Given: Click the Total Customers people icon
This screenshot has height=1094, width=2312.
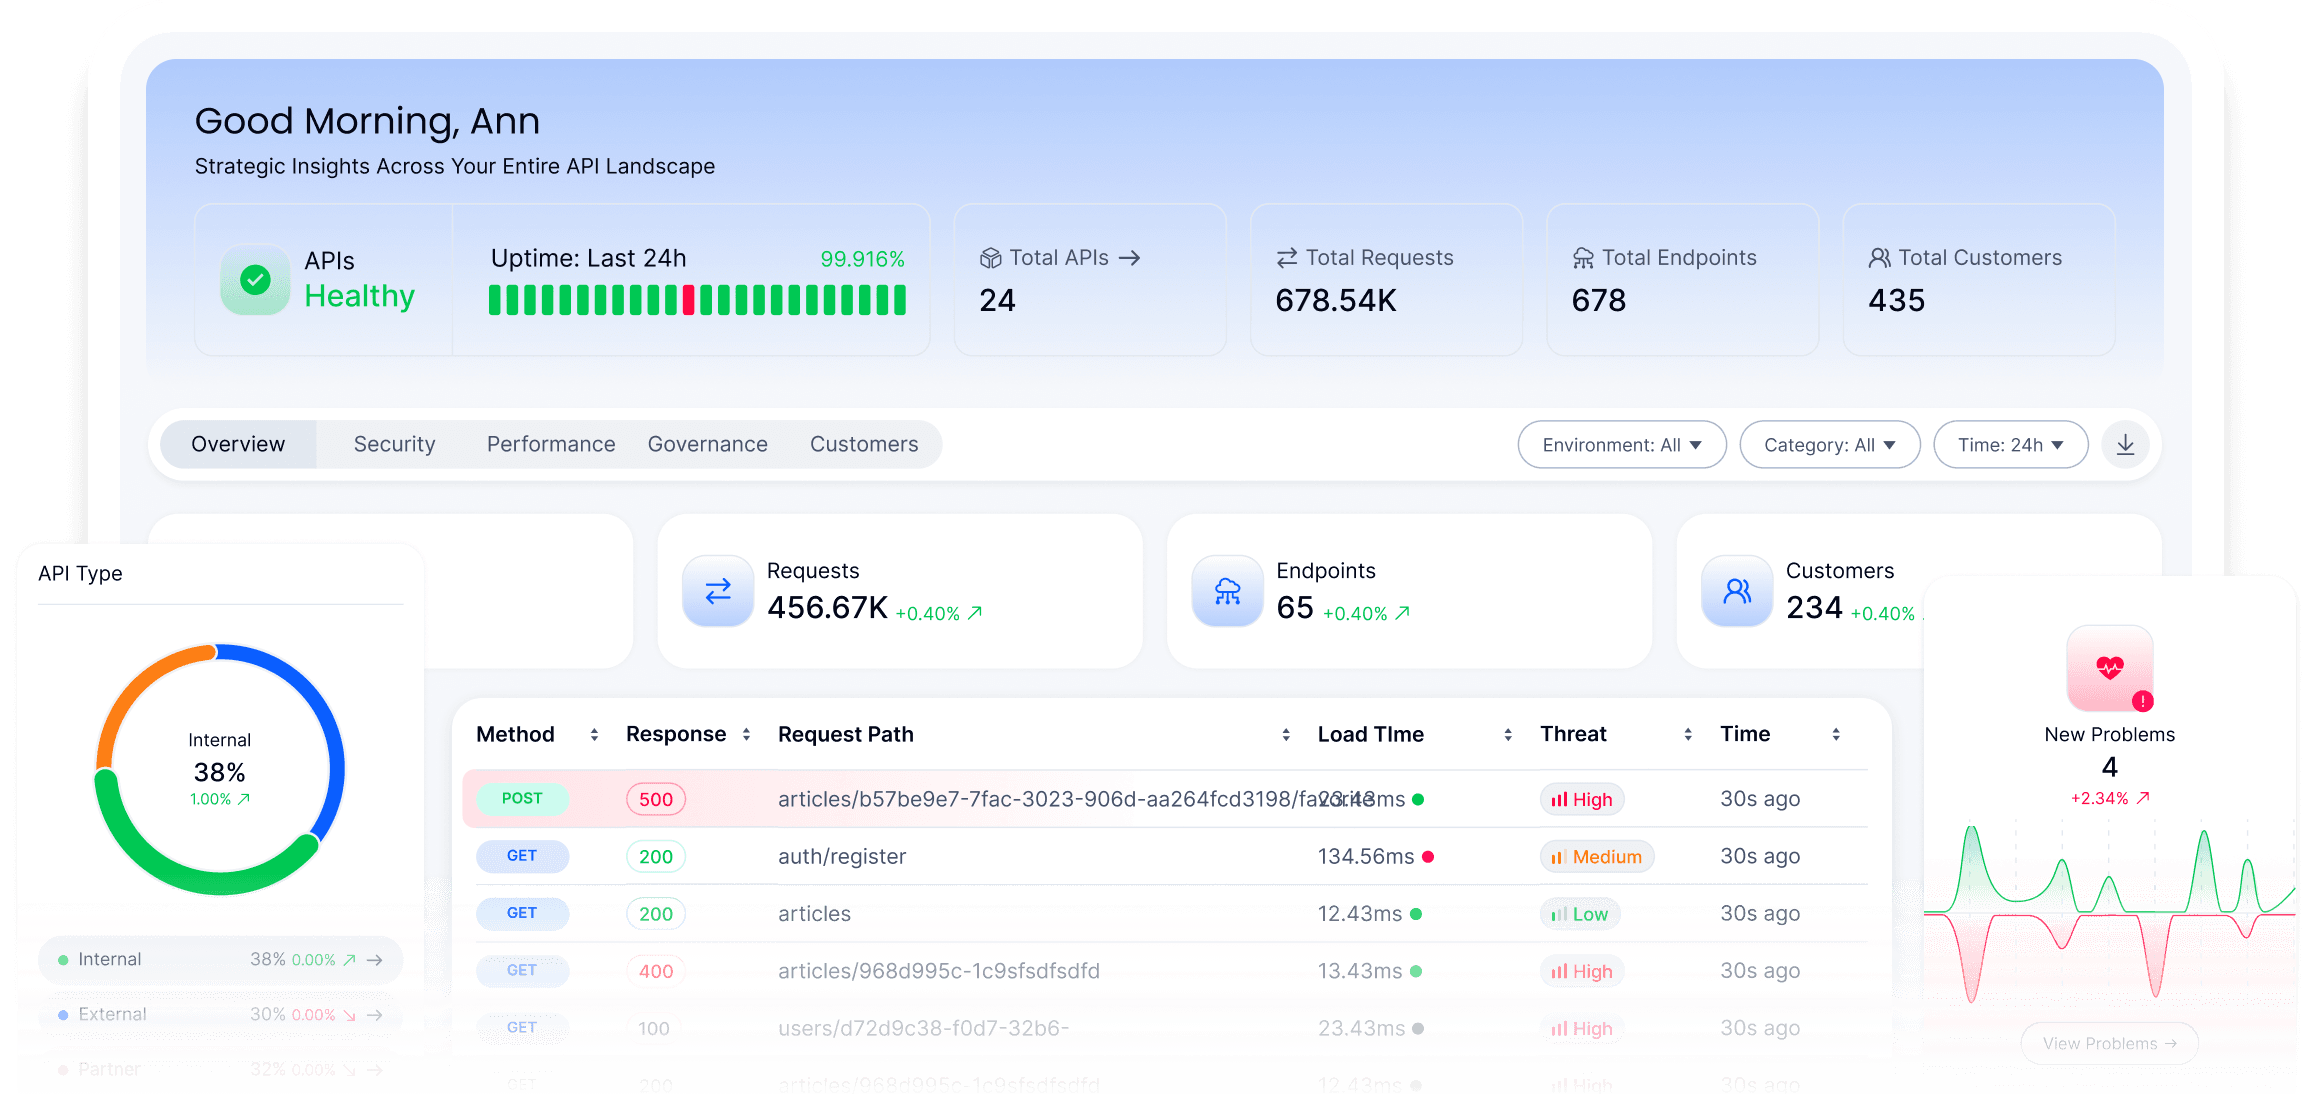Looking at the screenshot, I should [1880, 258].
